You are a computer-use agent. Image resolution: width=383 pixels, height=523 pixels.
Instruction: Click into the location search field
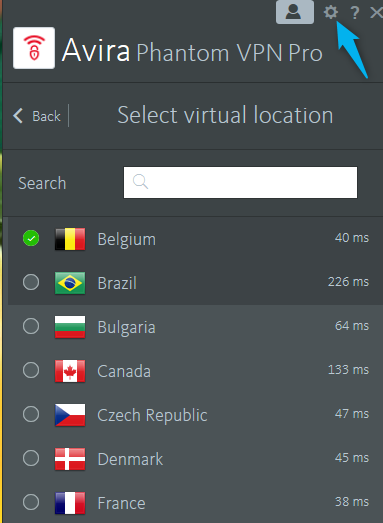click(x=240, y=182)
